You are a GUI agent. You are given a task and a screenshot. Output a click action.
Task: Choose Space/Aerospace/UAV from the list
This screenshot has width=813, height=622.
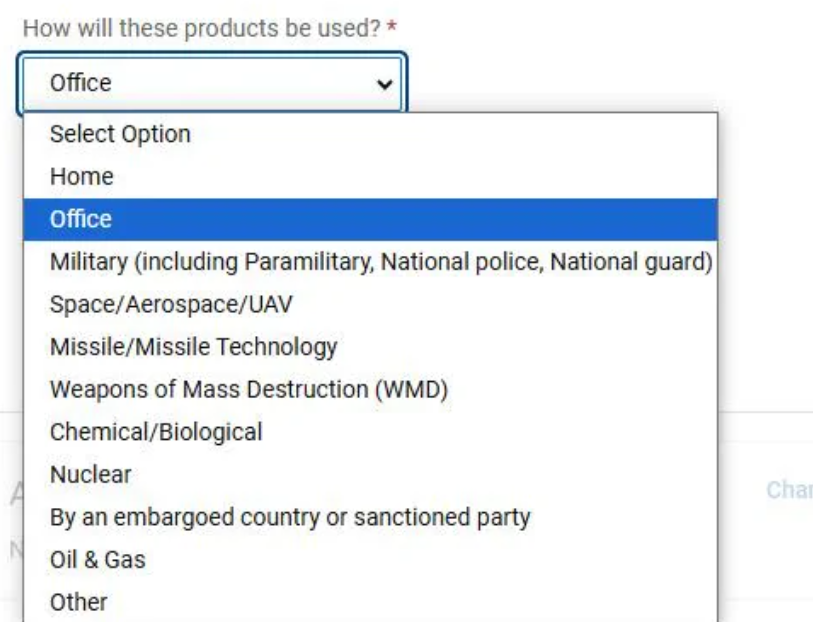(x=170, y=305)
